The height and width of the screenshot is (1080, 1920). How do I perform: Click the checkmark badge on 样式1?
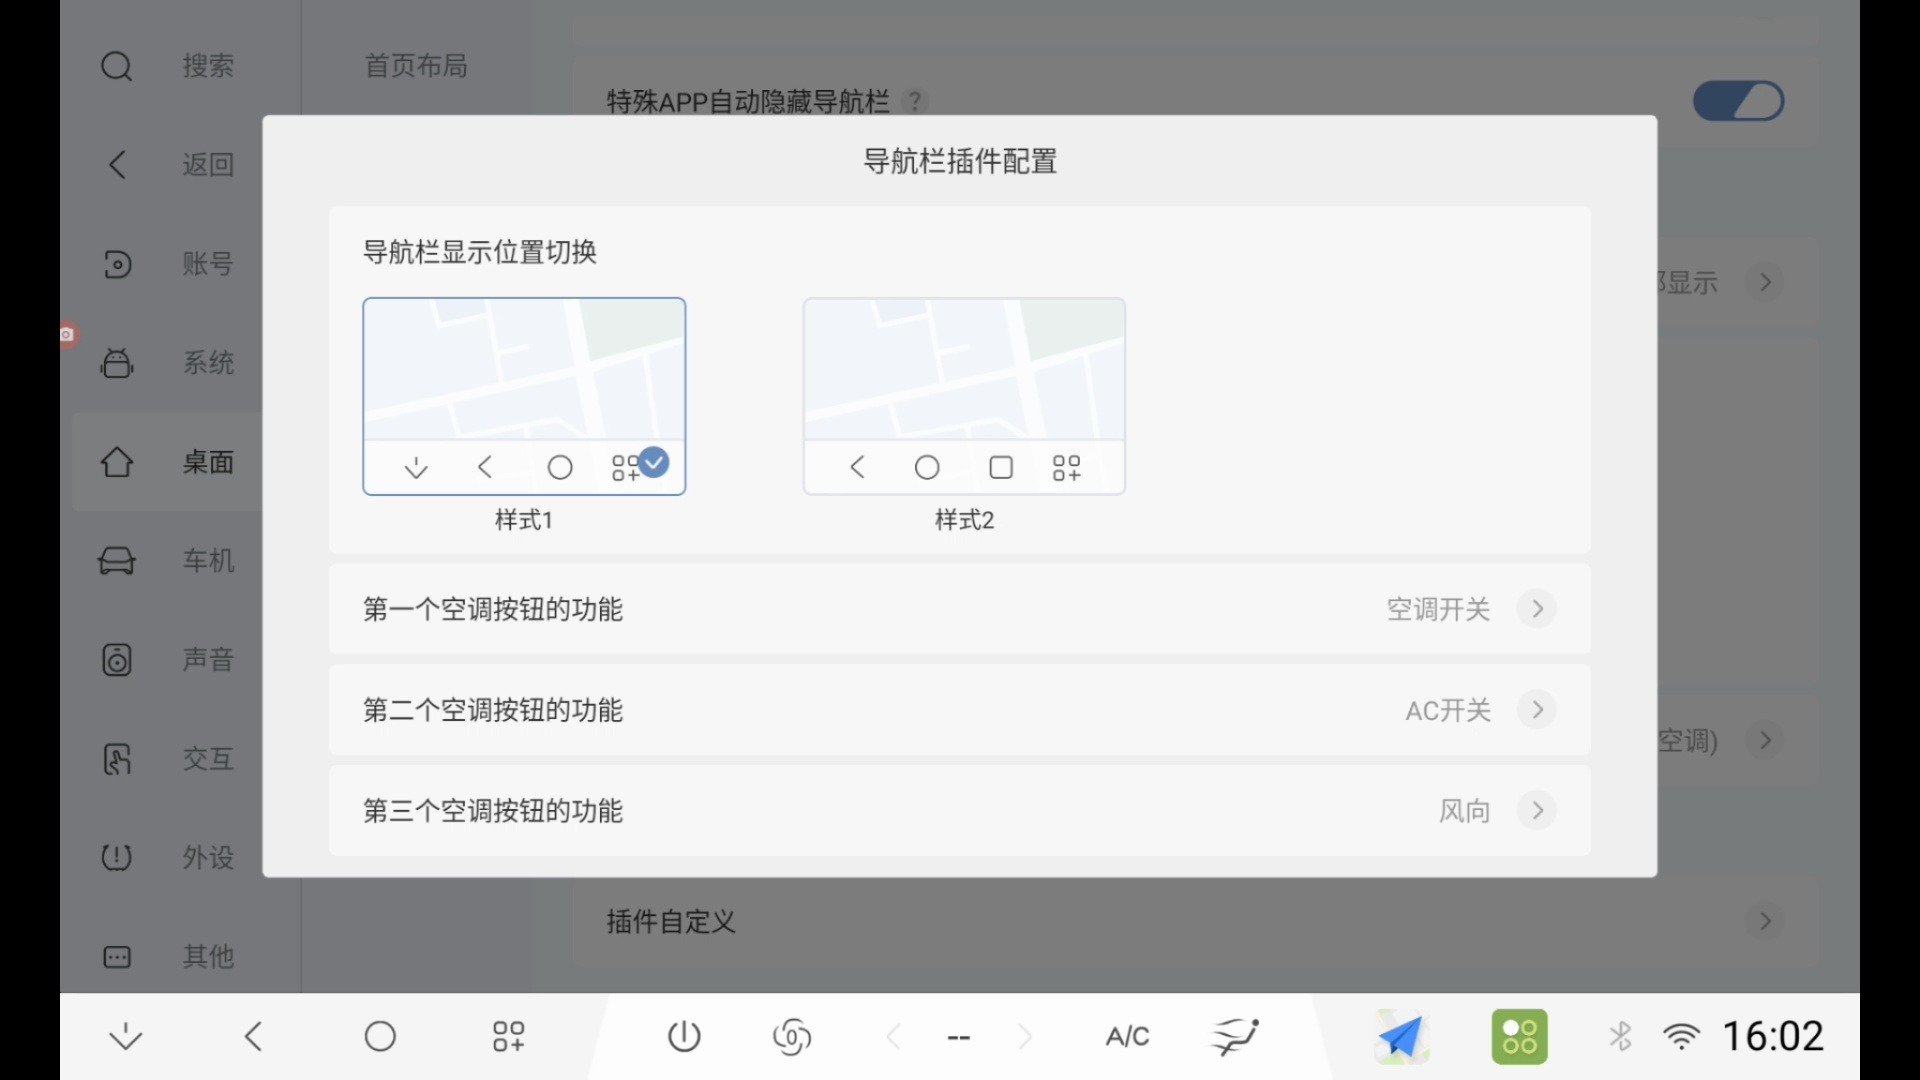(654, 462)
